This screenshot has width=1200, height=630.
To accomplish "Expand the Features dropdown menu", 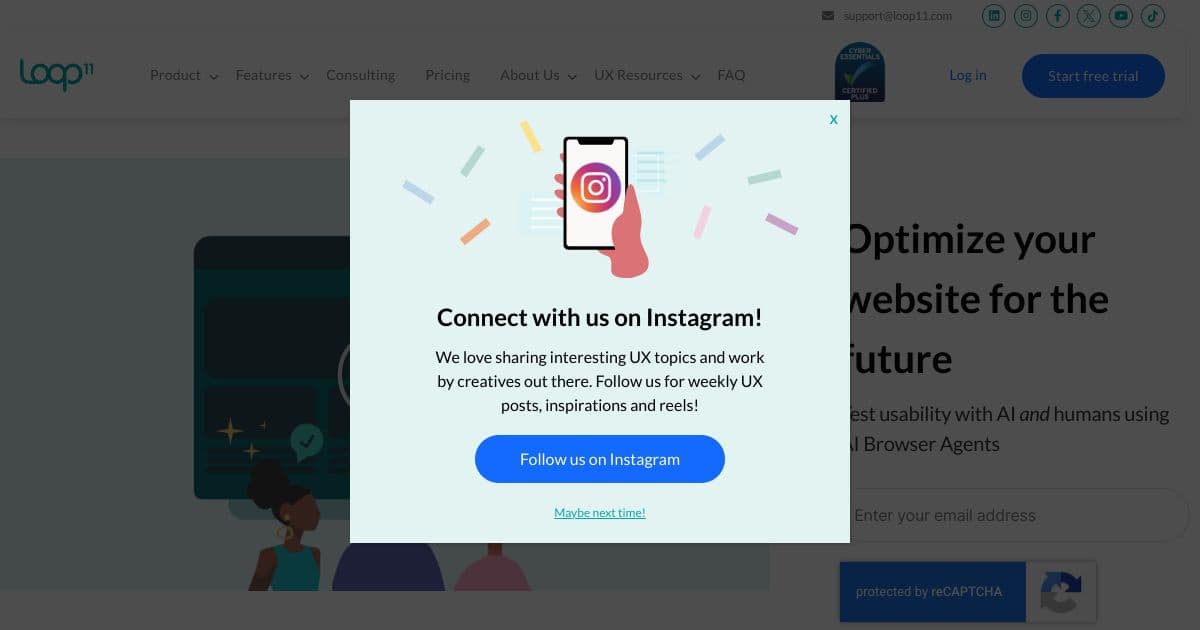I will pos(272,75).
